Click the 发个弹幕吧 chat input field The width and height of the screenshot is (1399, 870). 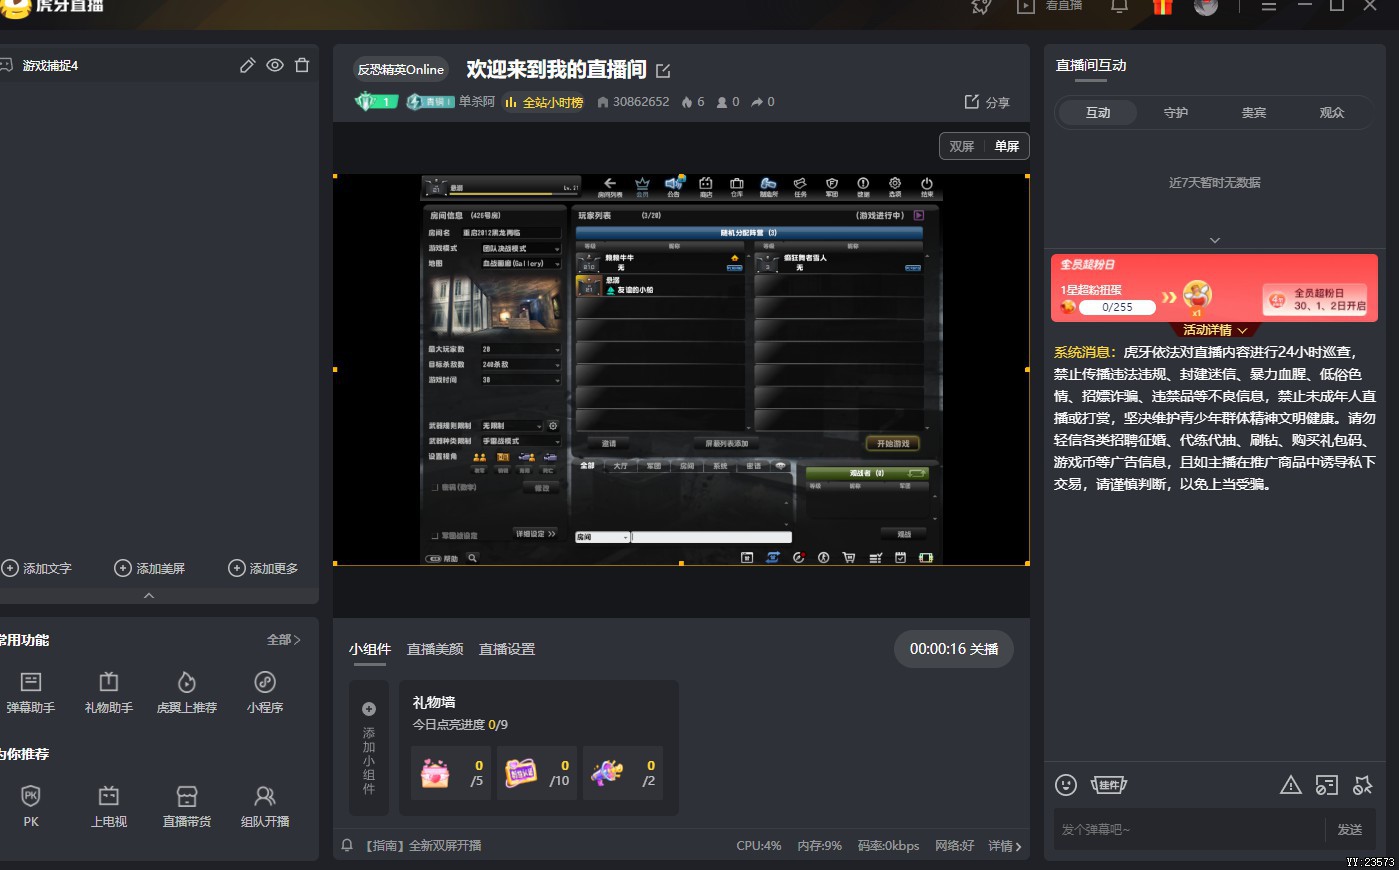coord(1190,829)
